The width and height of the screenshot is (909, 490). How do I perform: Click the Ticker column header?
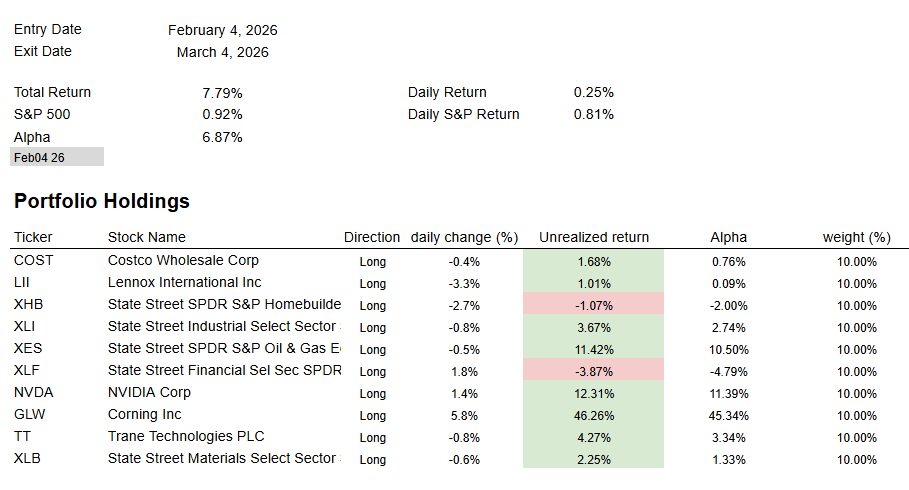pos(33,237)
